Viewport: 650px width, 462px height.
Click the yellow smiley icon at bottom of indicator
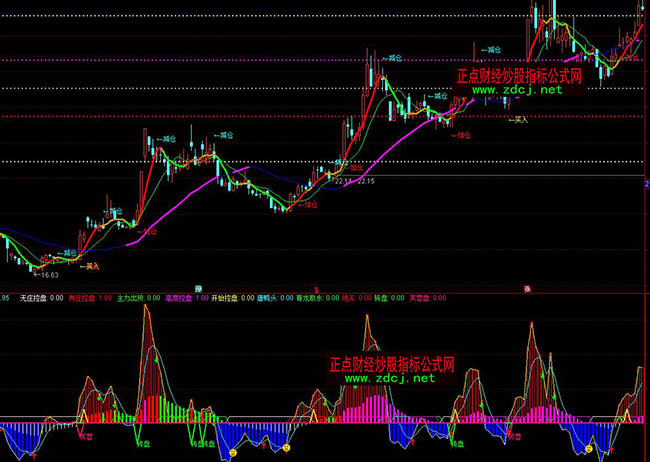click(x=233, y=452)
